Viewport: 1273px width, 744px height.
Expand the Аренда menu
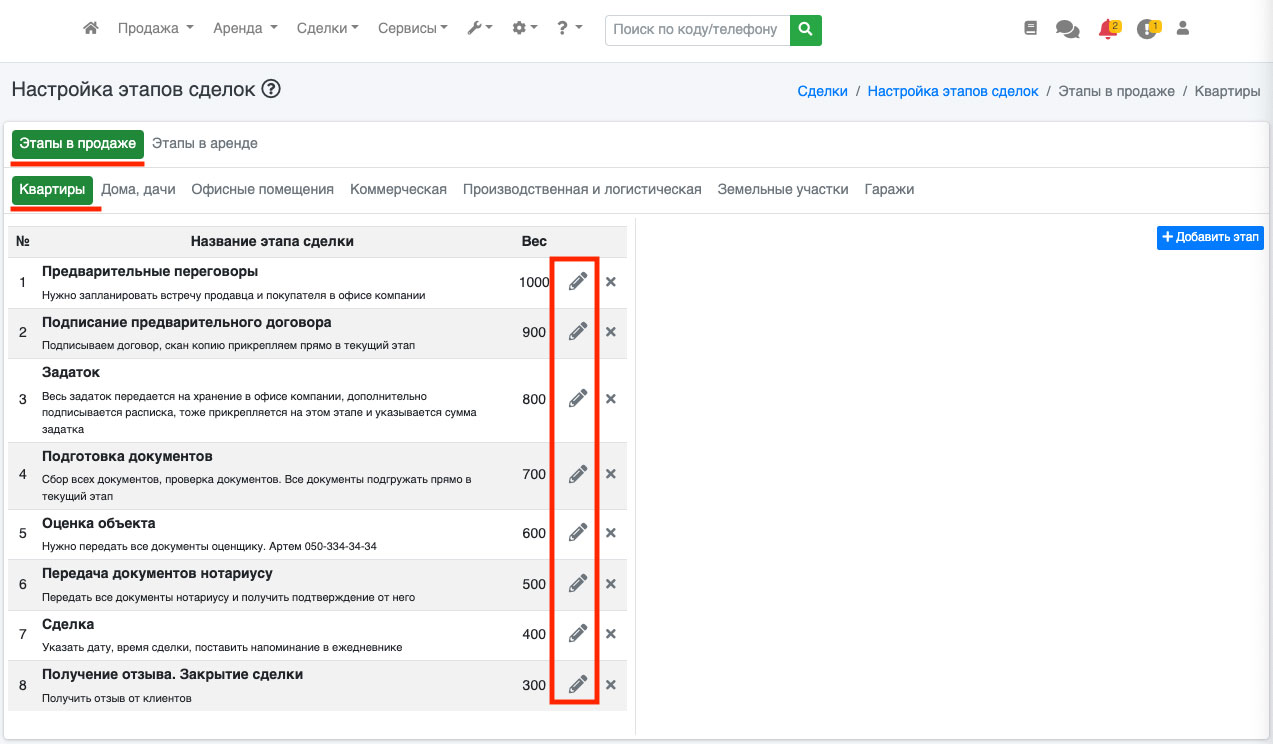[245, 29]
